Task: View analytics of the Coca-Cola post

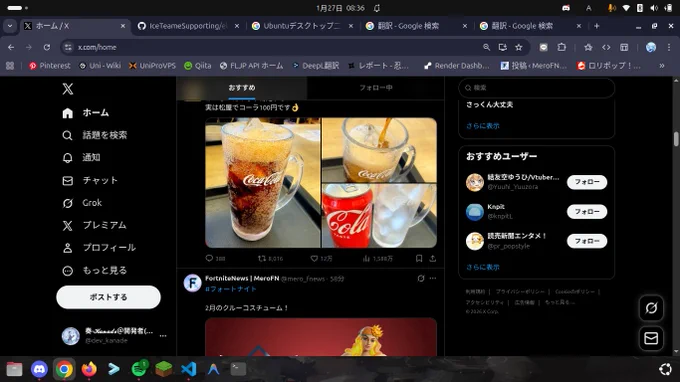Action: click(x=377, y=258)
